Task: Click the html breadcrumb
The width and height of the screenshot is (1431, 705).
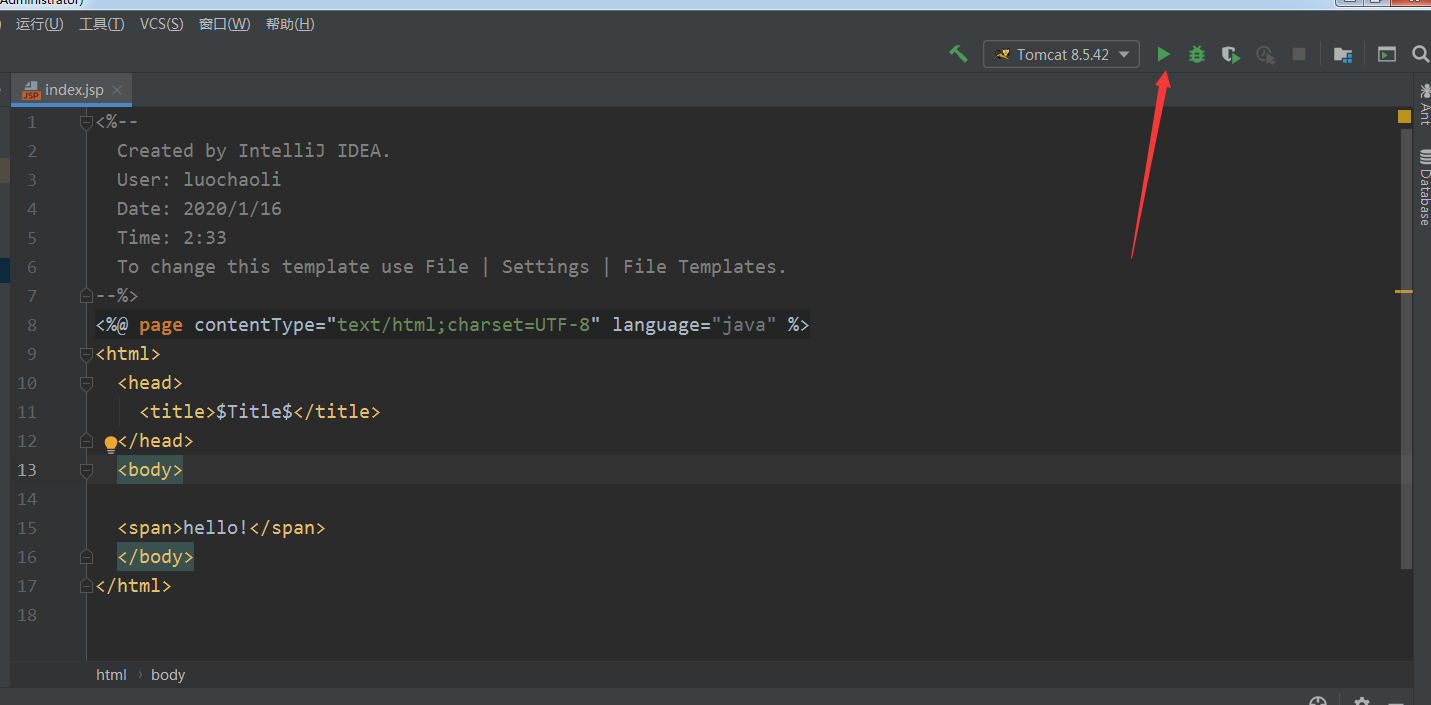Action: (111, 675)
